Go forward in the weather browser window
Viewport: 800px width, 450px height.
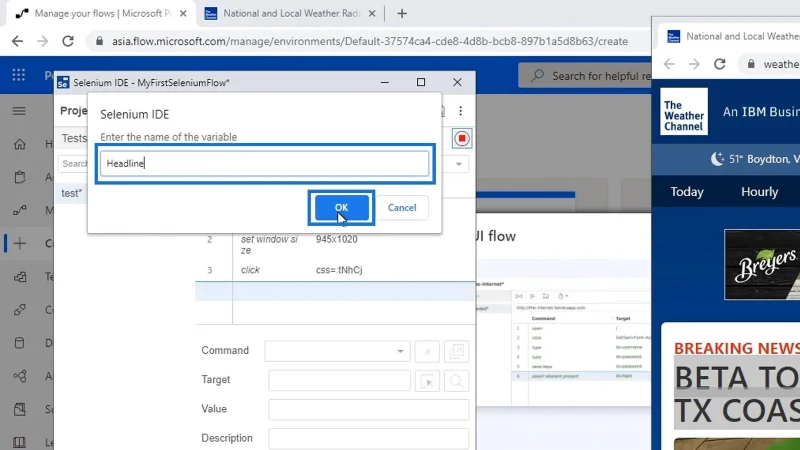(x=694, y=64)
